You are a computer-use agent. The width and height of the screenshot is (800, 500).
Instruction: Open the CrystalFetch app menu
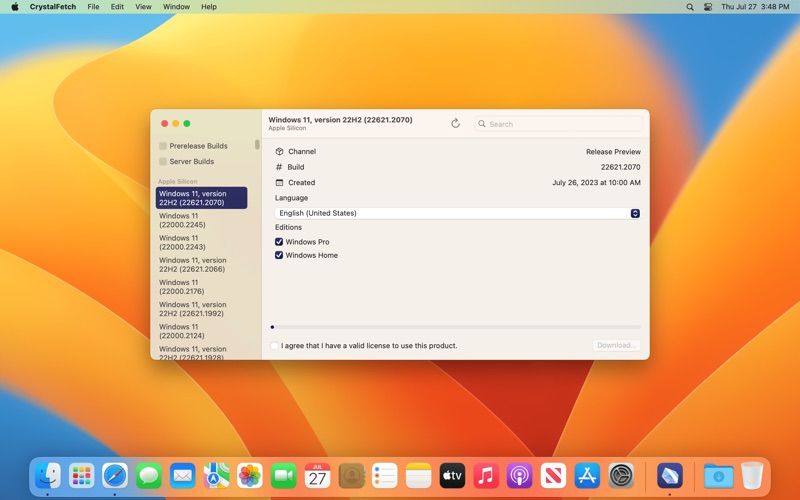(53, 7)
